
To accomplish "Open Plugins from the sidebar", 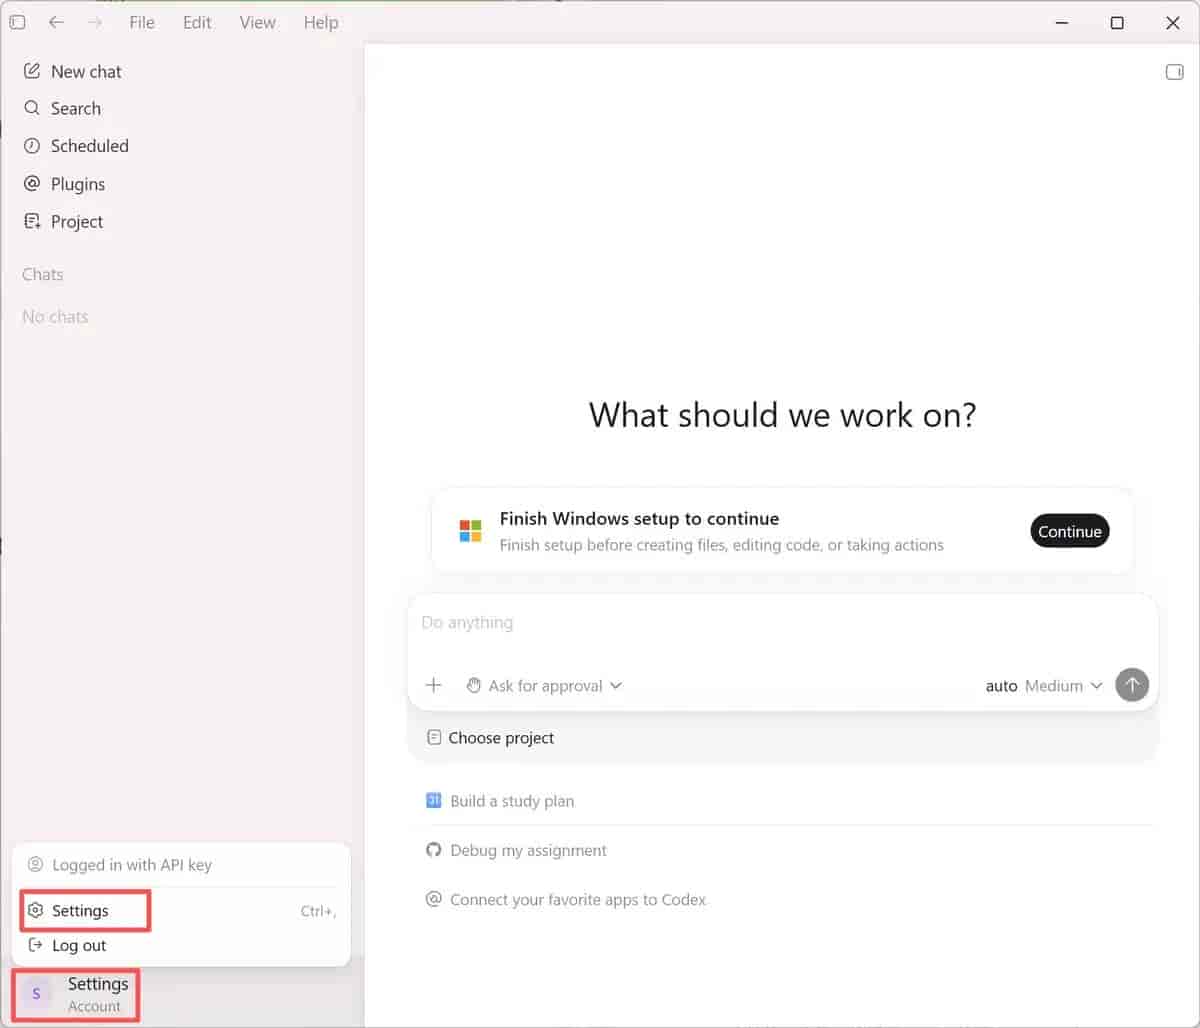I will click(64, 184).
